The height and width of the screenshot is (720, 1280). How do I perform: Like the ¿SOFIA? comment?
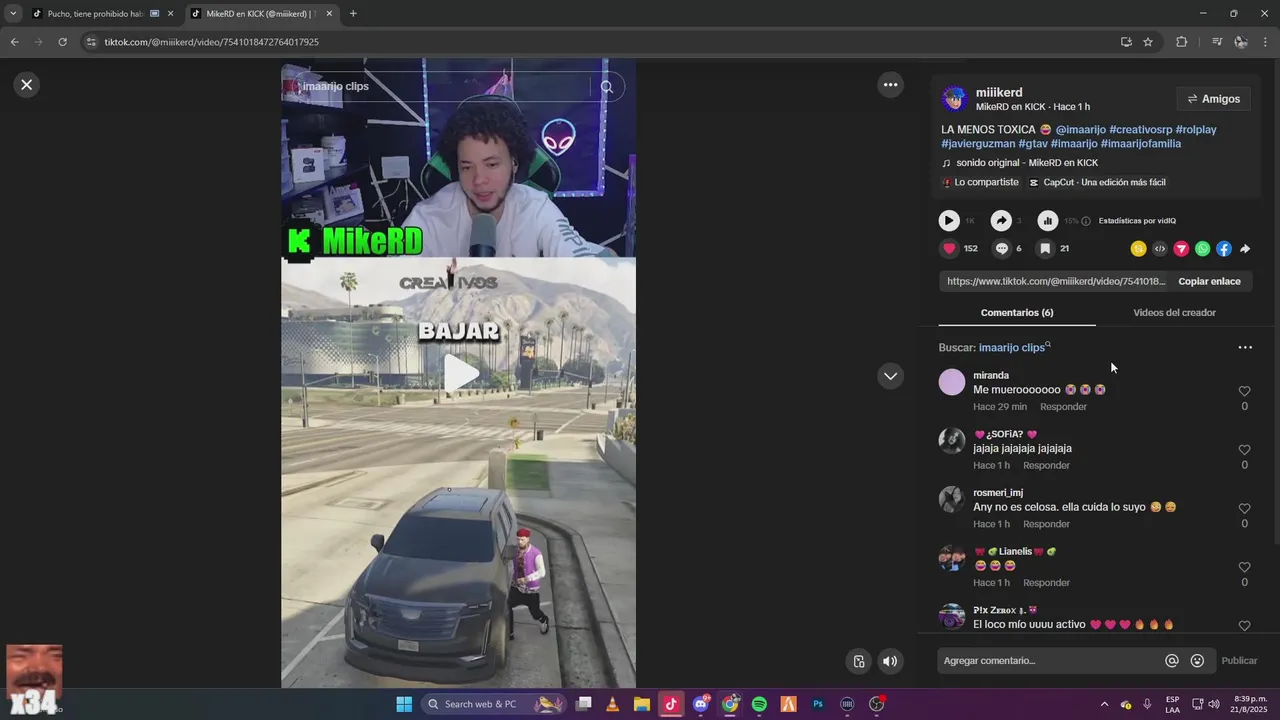point(1244,450)
